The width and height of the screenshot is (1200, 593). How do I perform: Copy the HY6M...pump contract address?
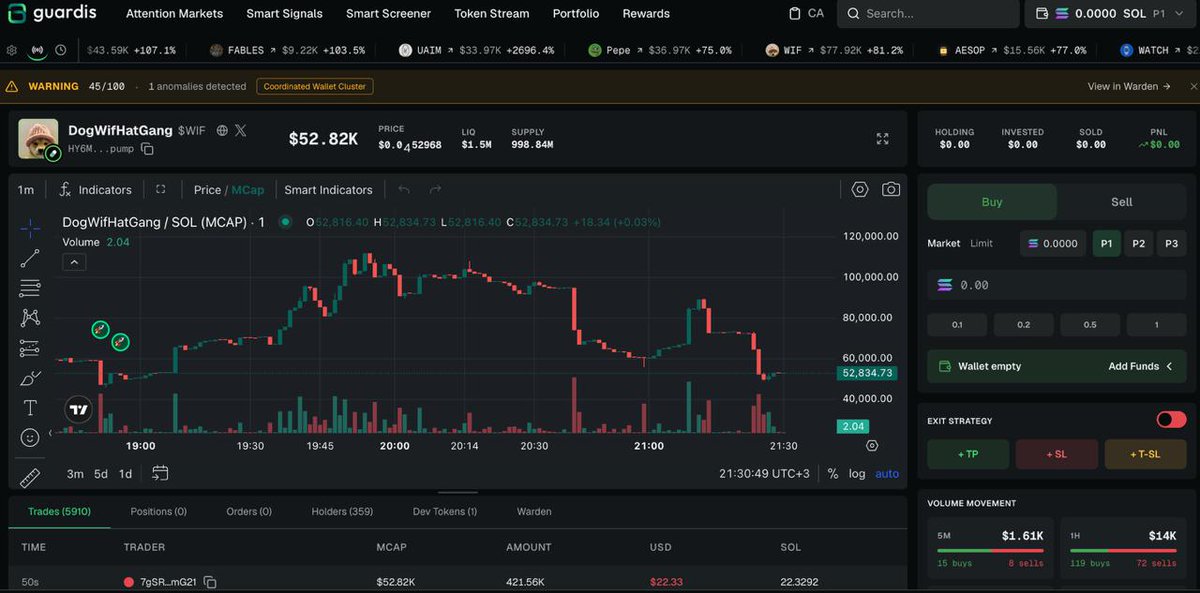point(147,149)
